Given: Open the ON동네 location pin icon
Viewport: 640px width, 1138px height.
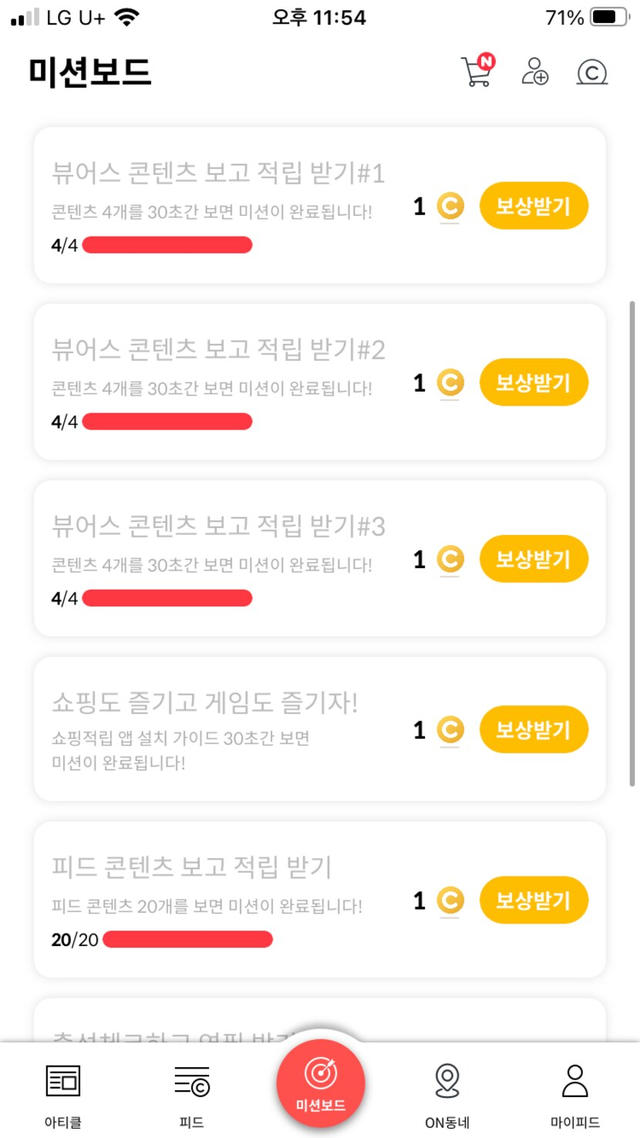Looking at the screenshot, I should tap(447, 1081).
